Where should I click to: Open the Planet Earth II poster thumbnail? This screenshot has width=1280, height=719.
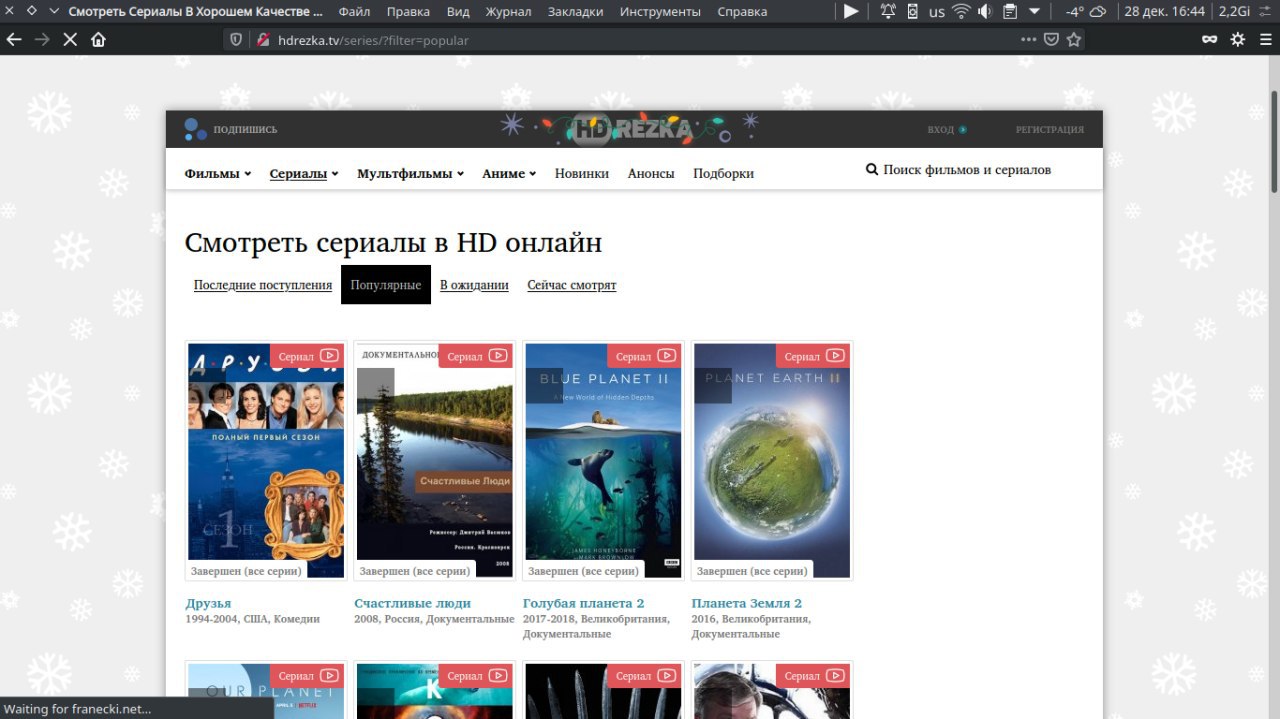point(772,461)
